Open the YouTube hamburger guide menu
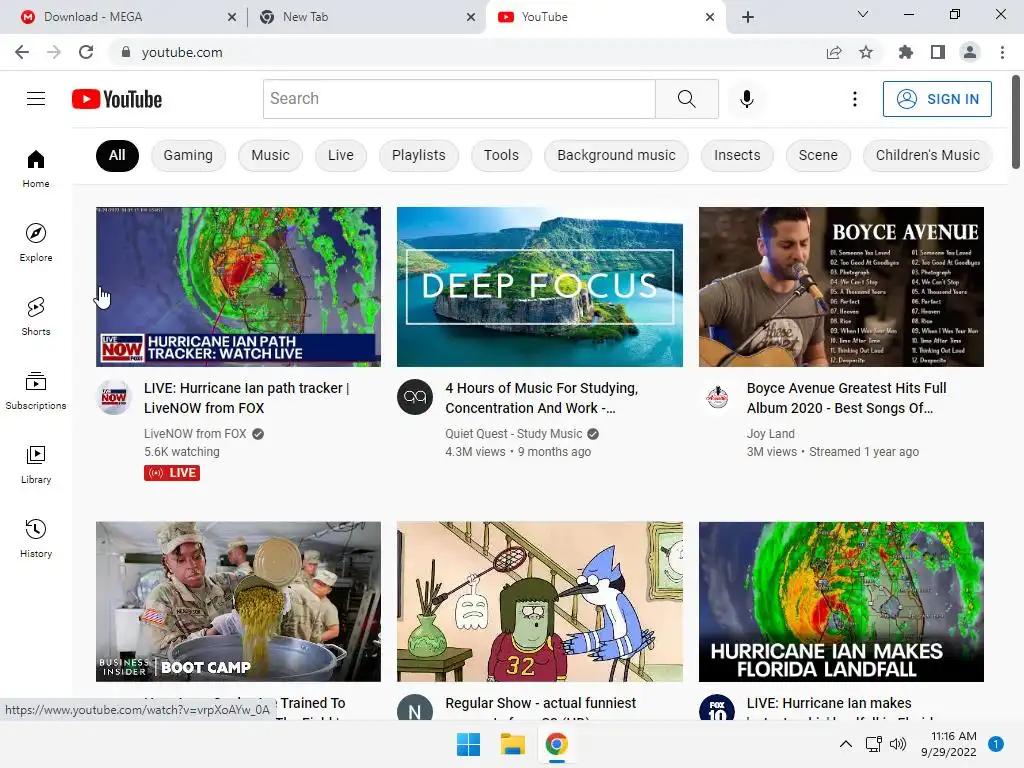The width and height of the screenshot is (1024, 768). tap(36, 99)
